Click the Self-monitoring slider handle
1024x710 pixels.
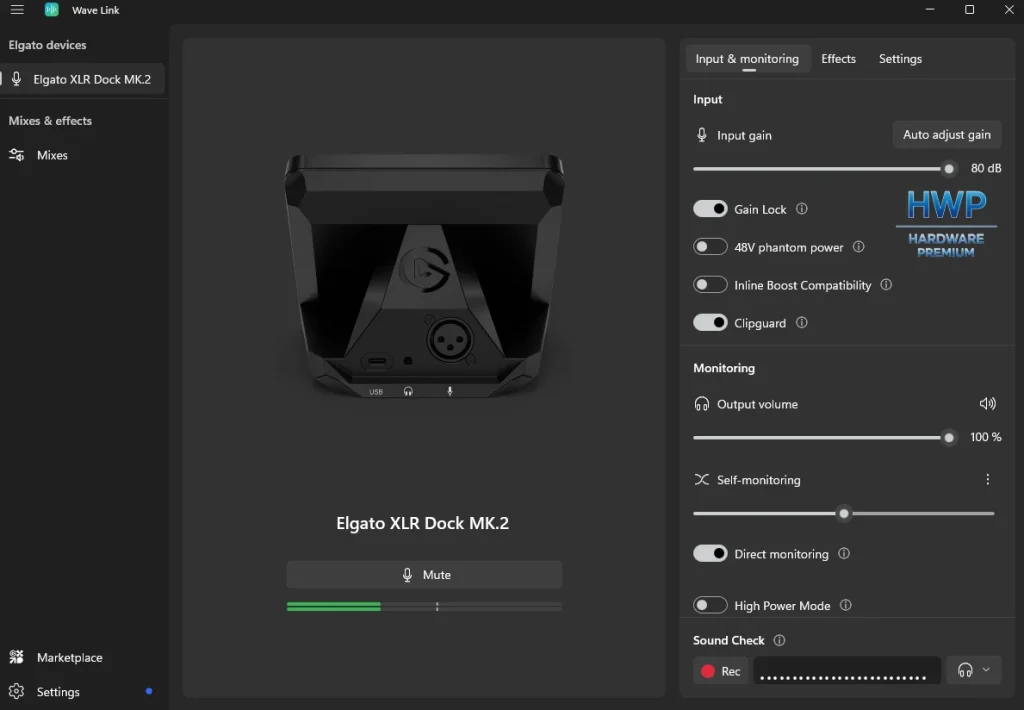844,513
